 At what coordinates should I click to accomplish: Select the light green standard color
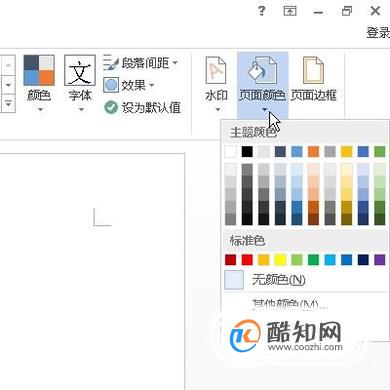pos(297,260)
